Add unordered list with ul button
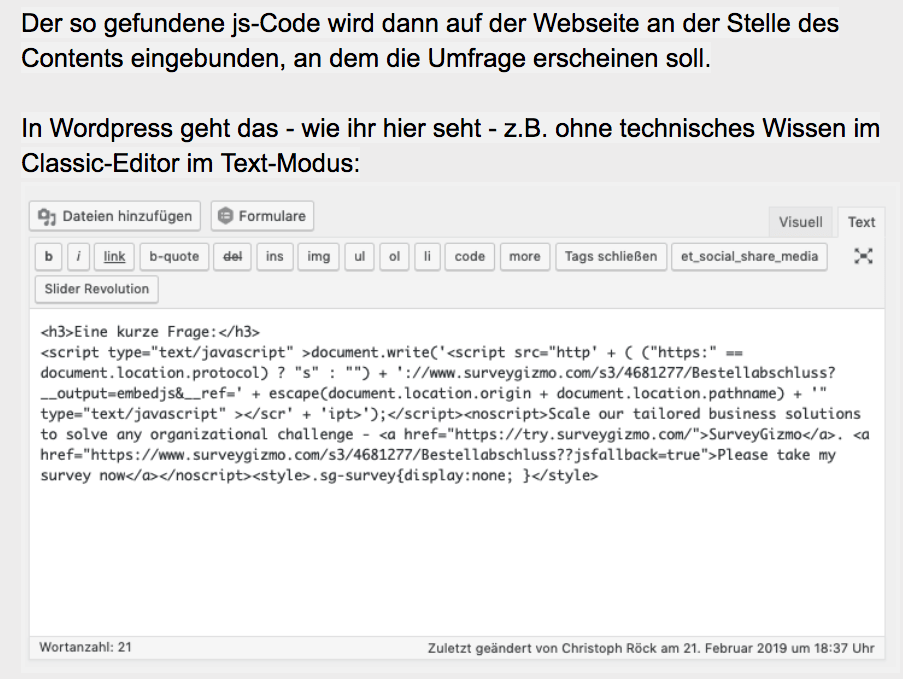Screen dimensions: 903x679 click(x=359, y=256)
